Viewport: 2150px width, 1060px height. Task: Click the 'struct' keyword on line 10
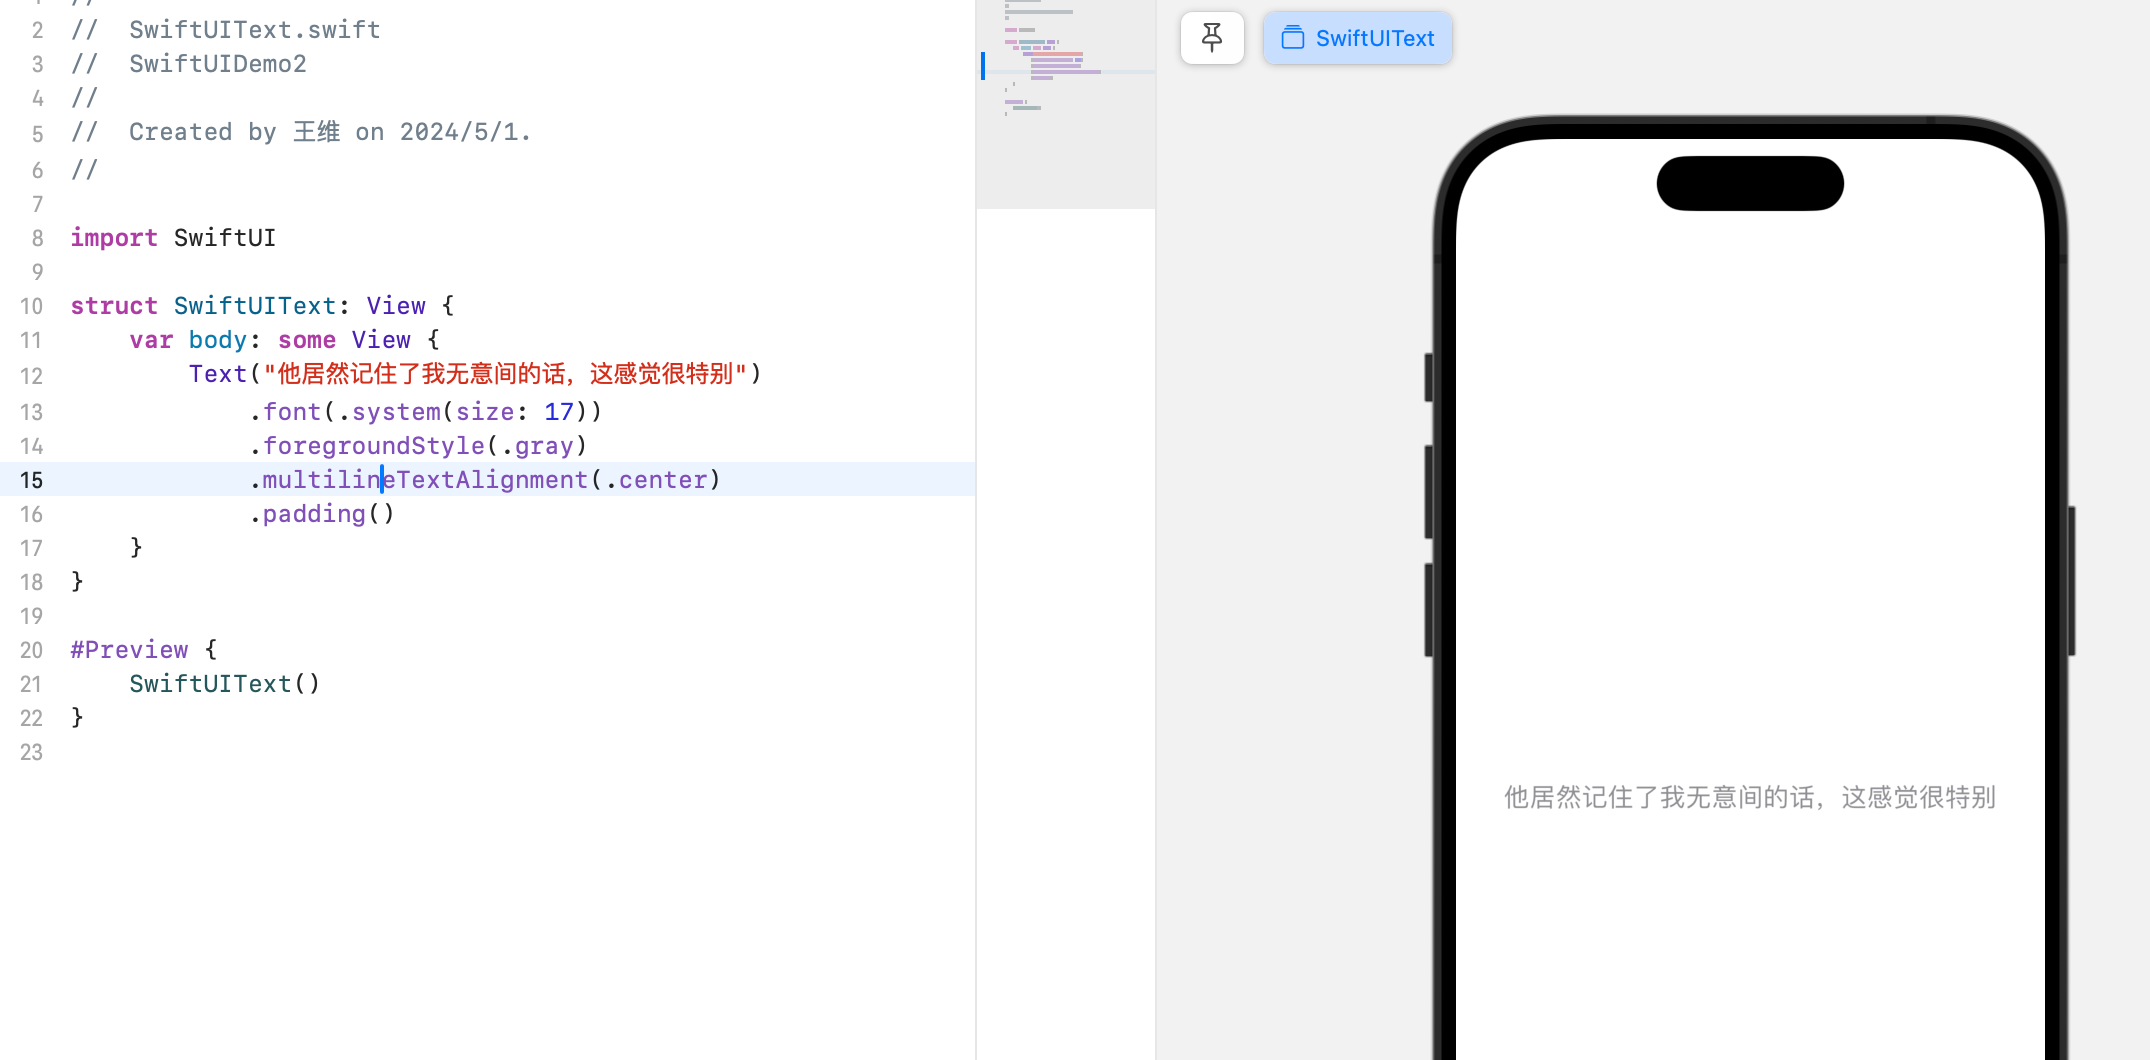point(114,306)
